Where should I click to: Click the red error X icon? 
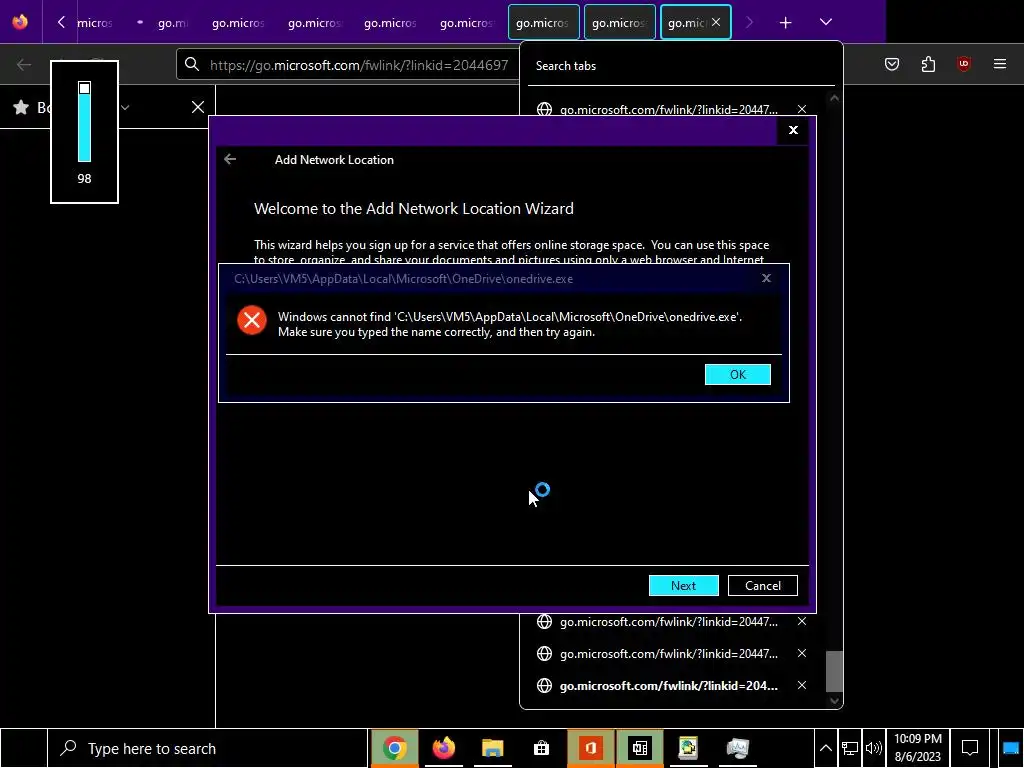point(251,320)
